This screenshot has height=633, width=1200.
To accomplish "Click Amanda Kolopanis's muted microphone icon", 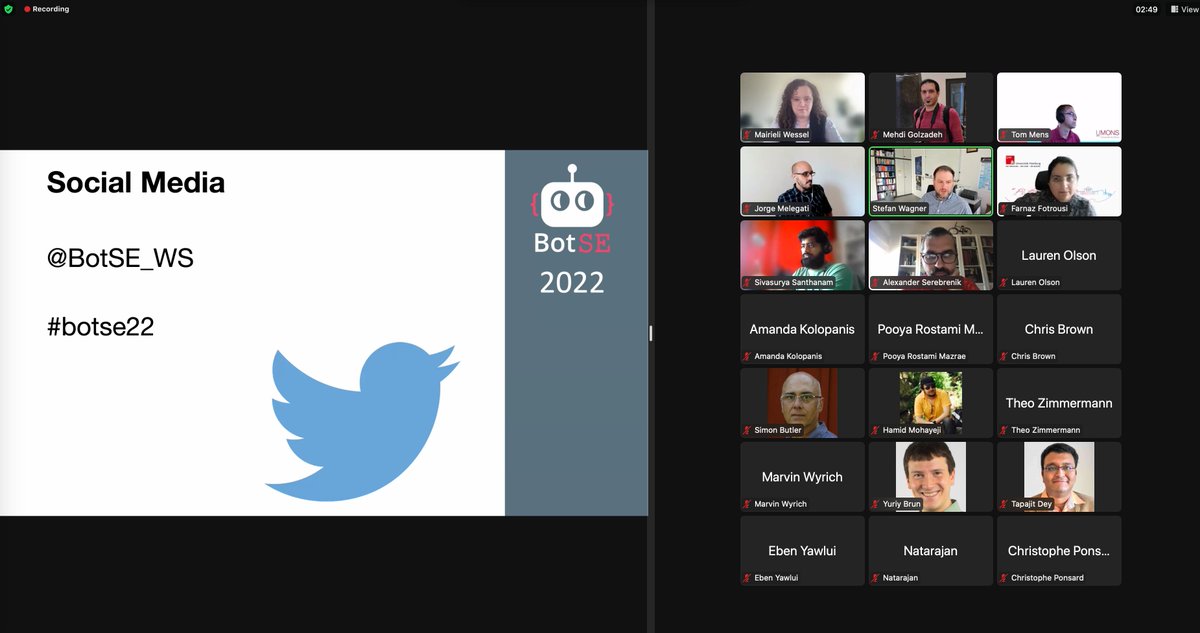I will (x=746, y=357).
